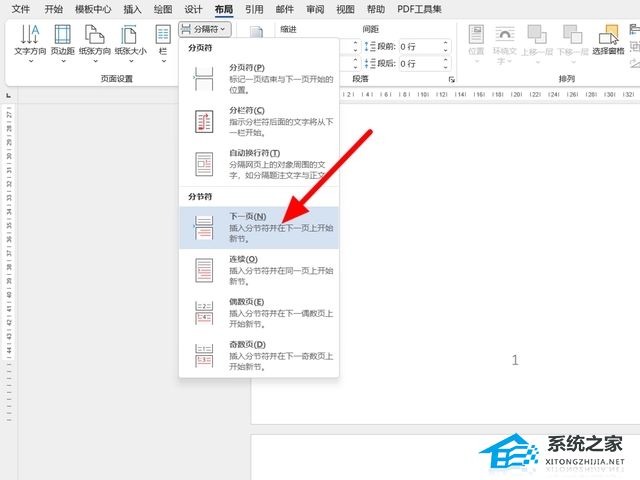Screen dimensions: 640x480
Task: Choose 分页符(P) page break option
Action: point(259,78)
